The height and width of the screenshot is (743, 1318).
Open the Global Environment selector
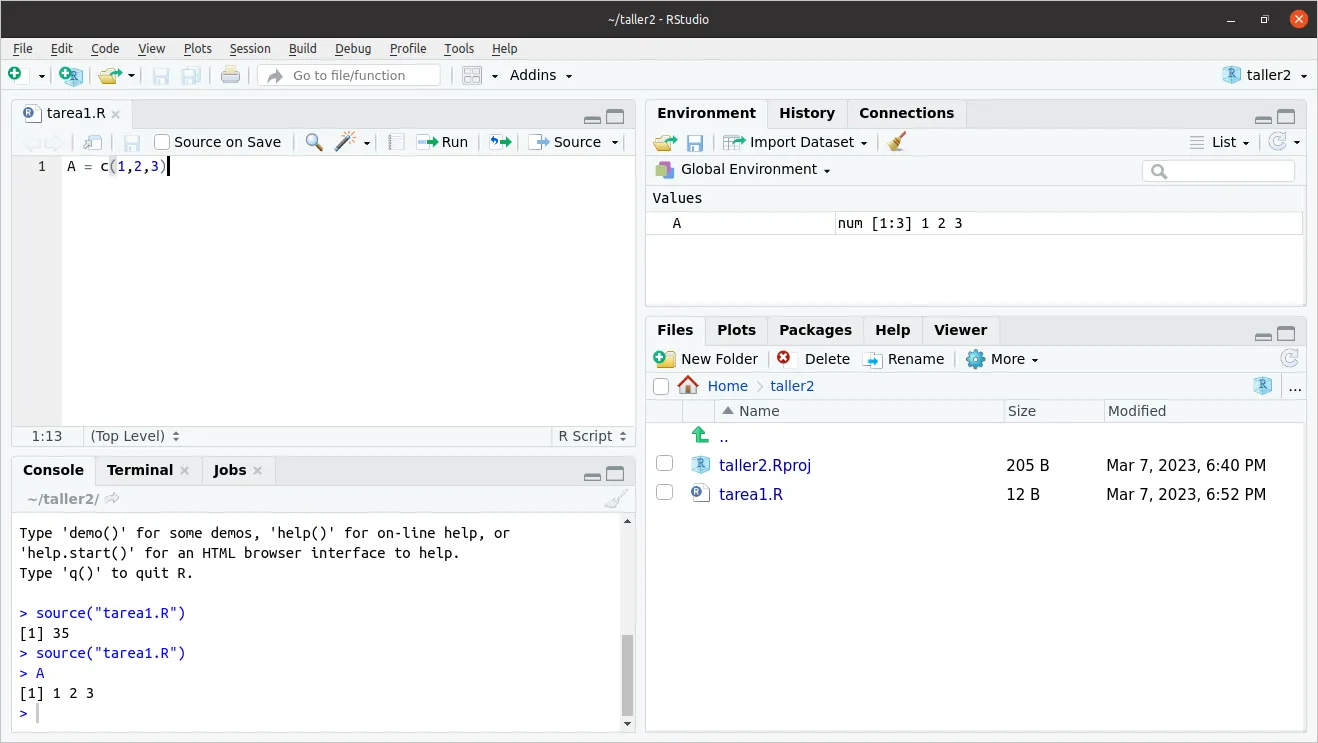(743, 169)
